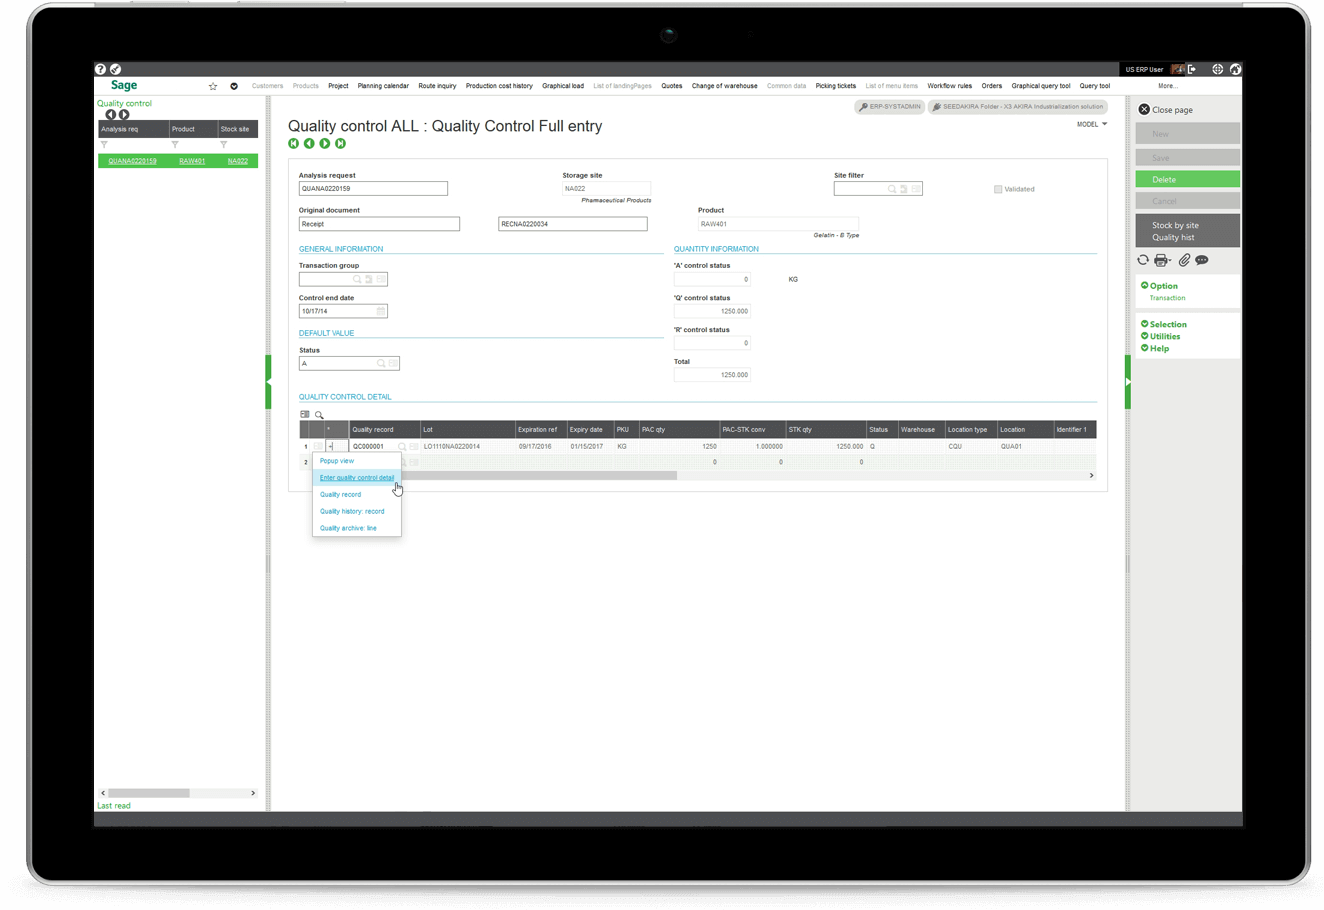This screenshot has height=910, width=1324.
Task: Expand the Utilities section
Action: 1161,336
